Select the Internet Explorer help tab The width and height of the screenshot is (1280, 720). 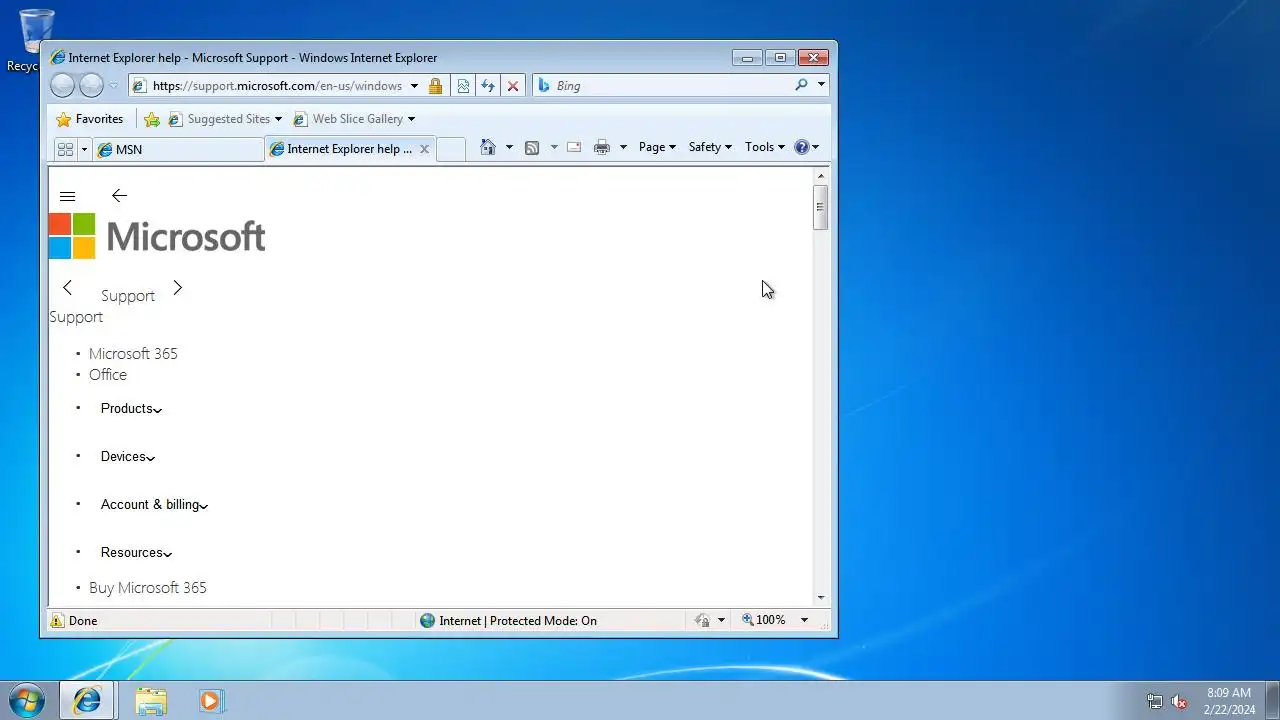[343, 149]
